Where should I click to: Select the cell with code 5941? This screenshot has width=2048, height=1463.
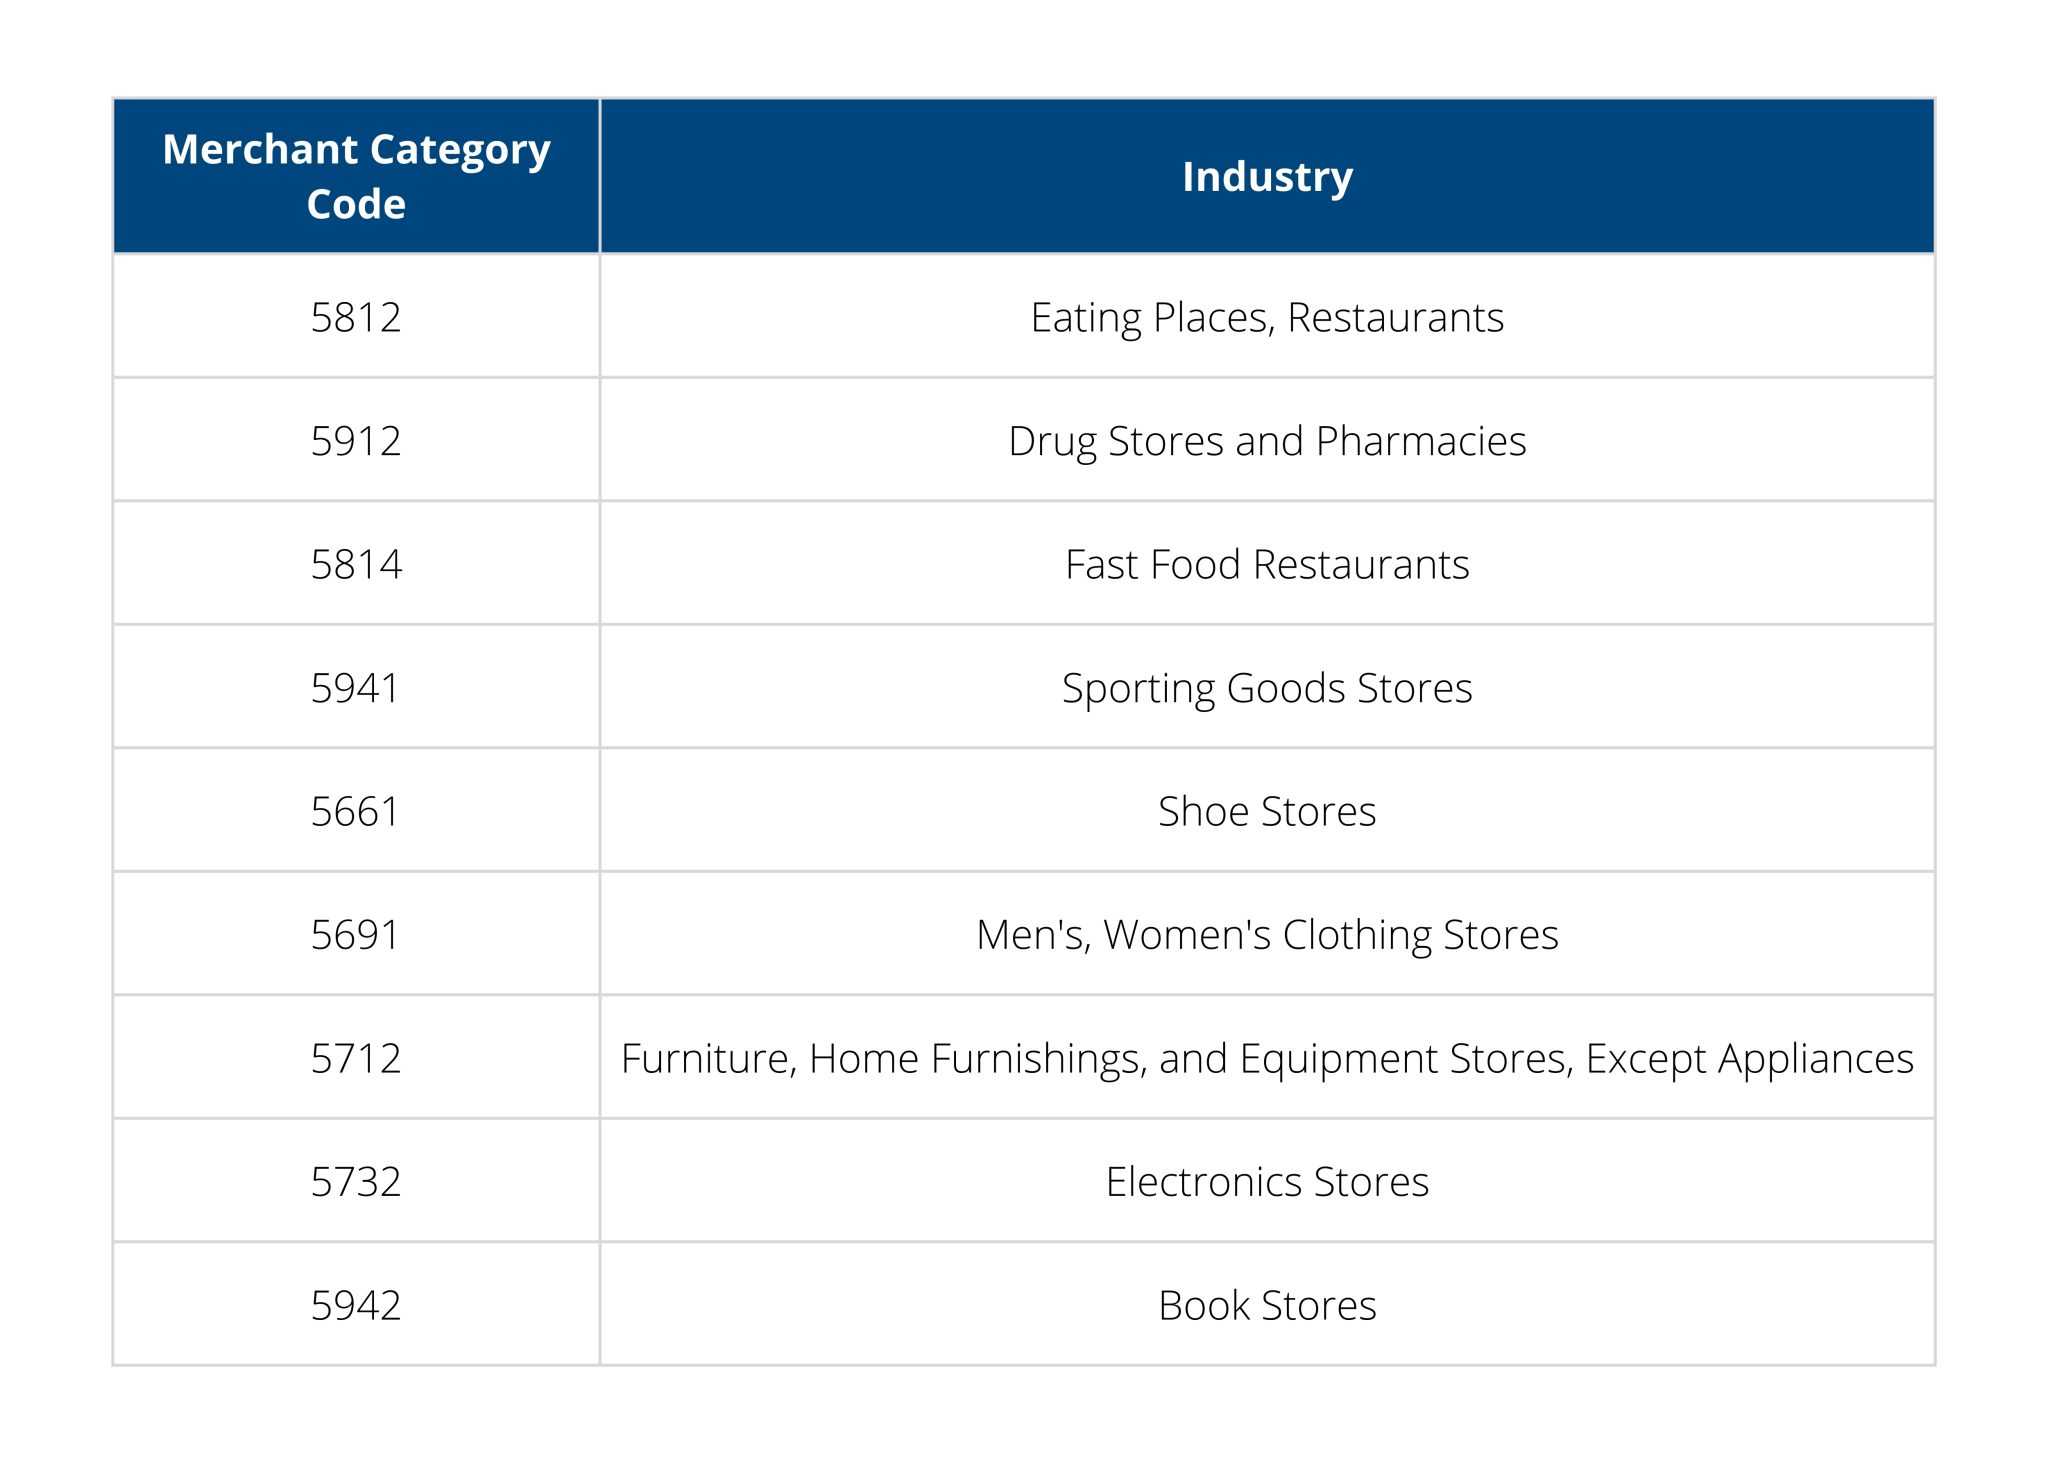[x=356, y=688]
